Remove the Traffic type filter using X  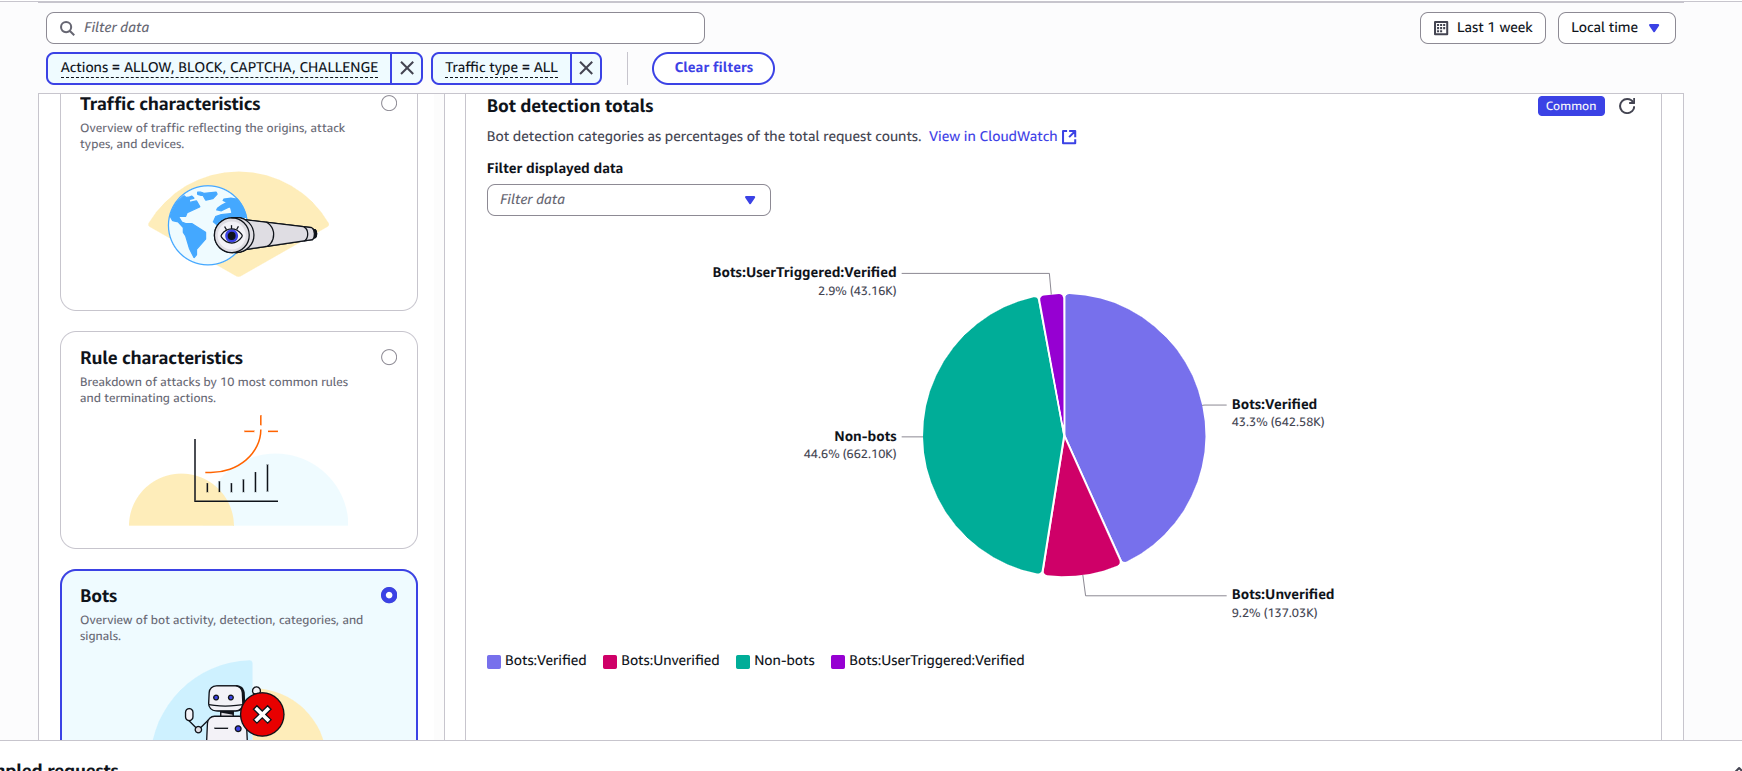[586, 68]
